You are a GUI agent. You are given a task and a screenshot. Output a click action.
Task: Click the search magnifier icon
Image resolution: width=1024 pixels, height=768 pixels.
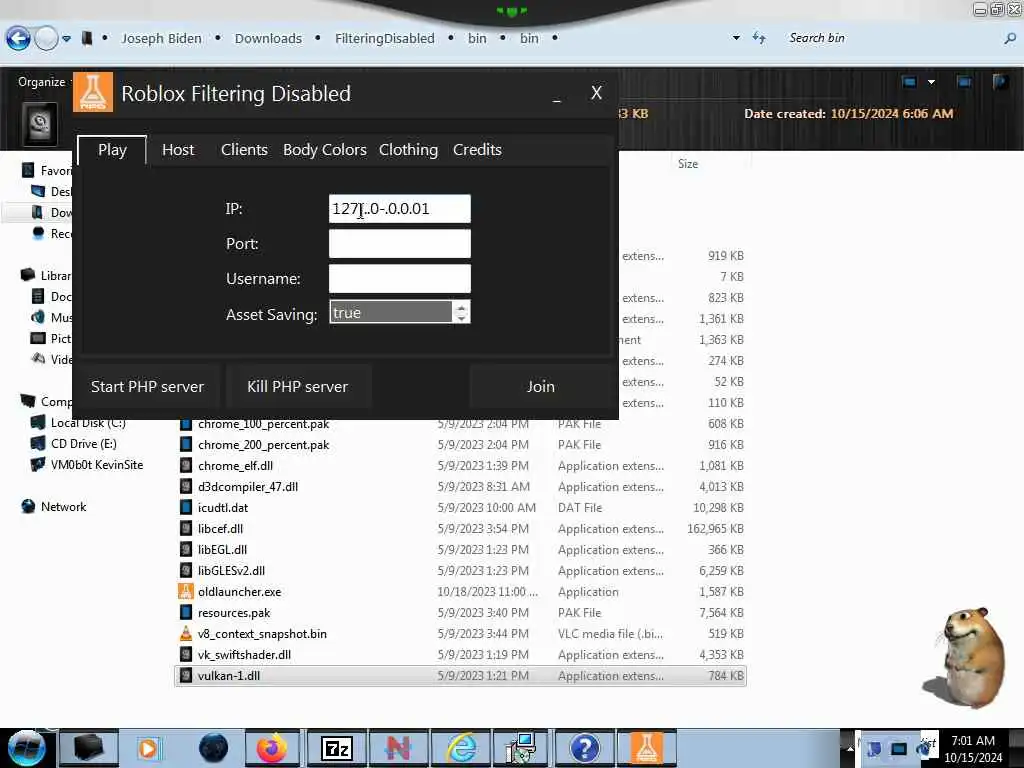pos(1010,39)
